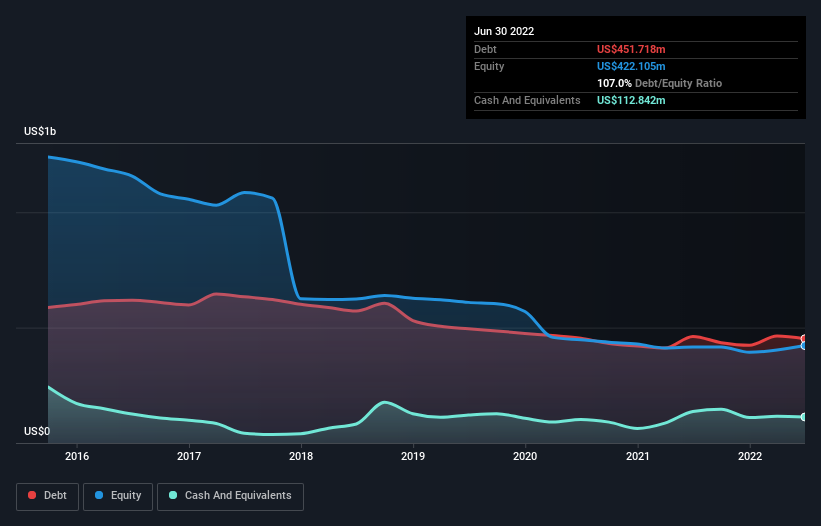
Task: Click the blue dot in Equity legend
Action: point(99,495)
